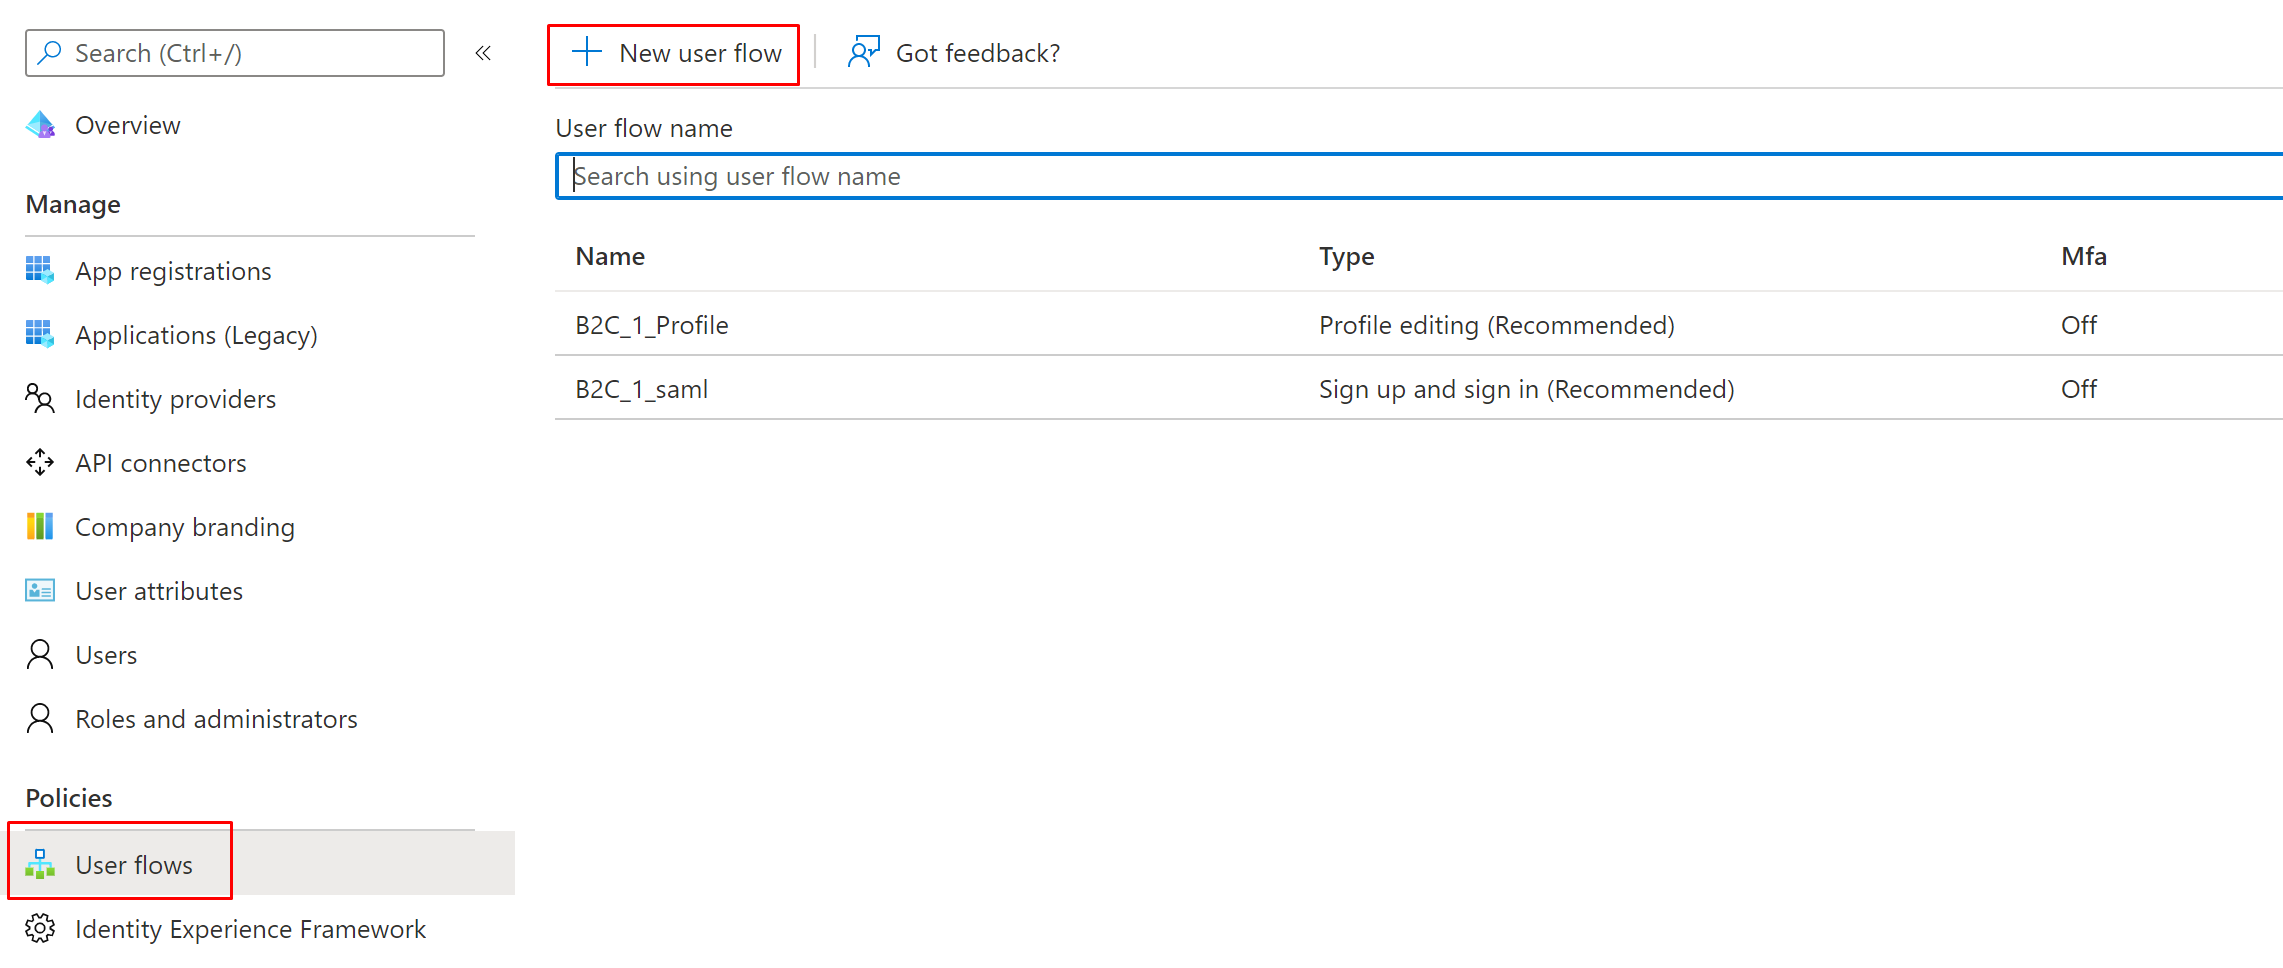2283x968 pixels.
Task: Go to Roles and administrators
Action: 216,719
